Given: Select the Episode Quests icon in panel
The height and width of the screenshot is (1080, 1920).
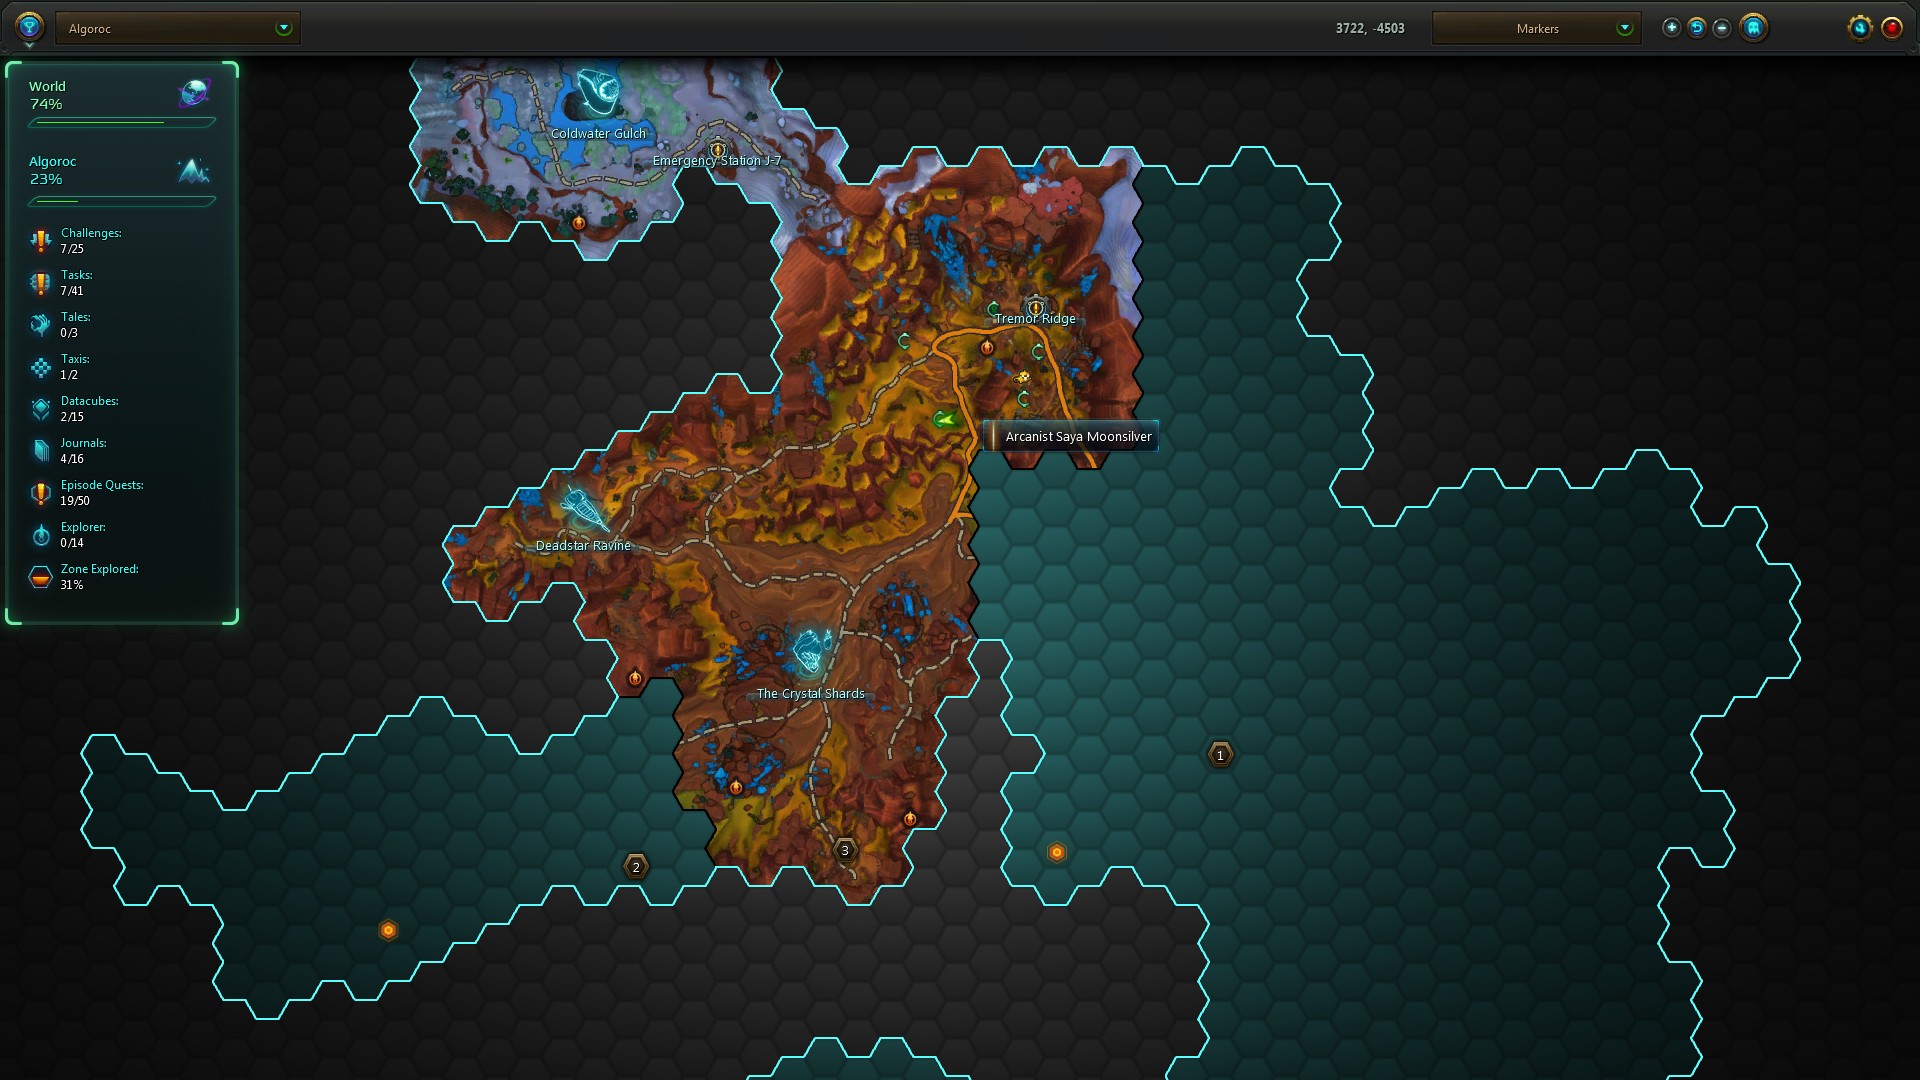Looking at the screenshot, I should [40, 493].
